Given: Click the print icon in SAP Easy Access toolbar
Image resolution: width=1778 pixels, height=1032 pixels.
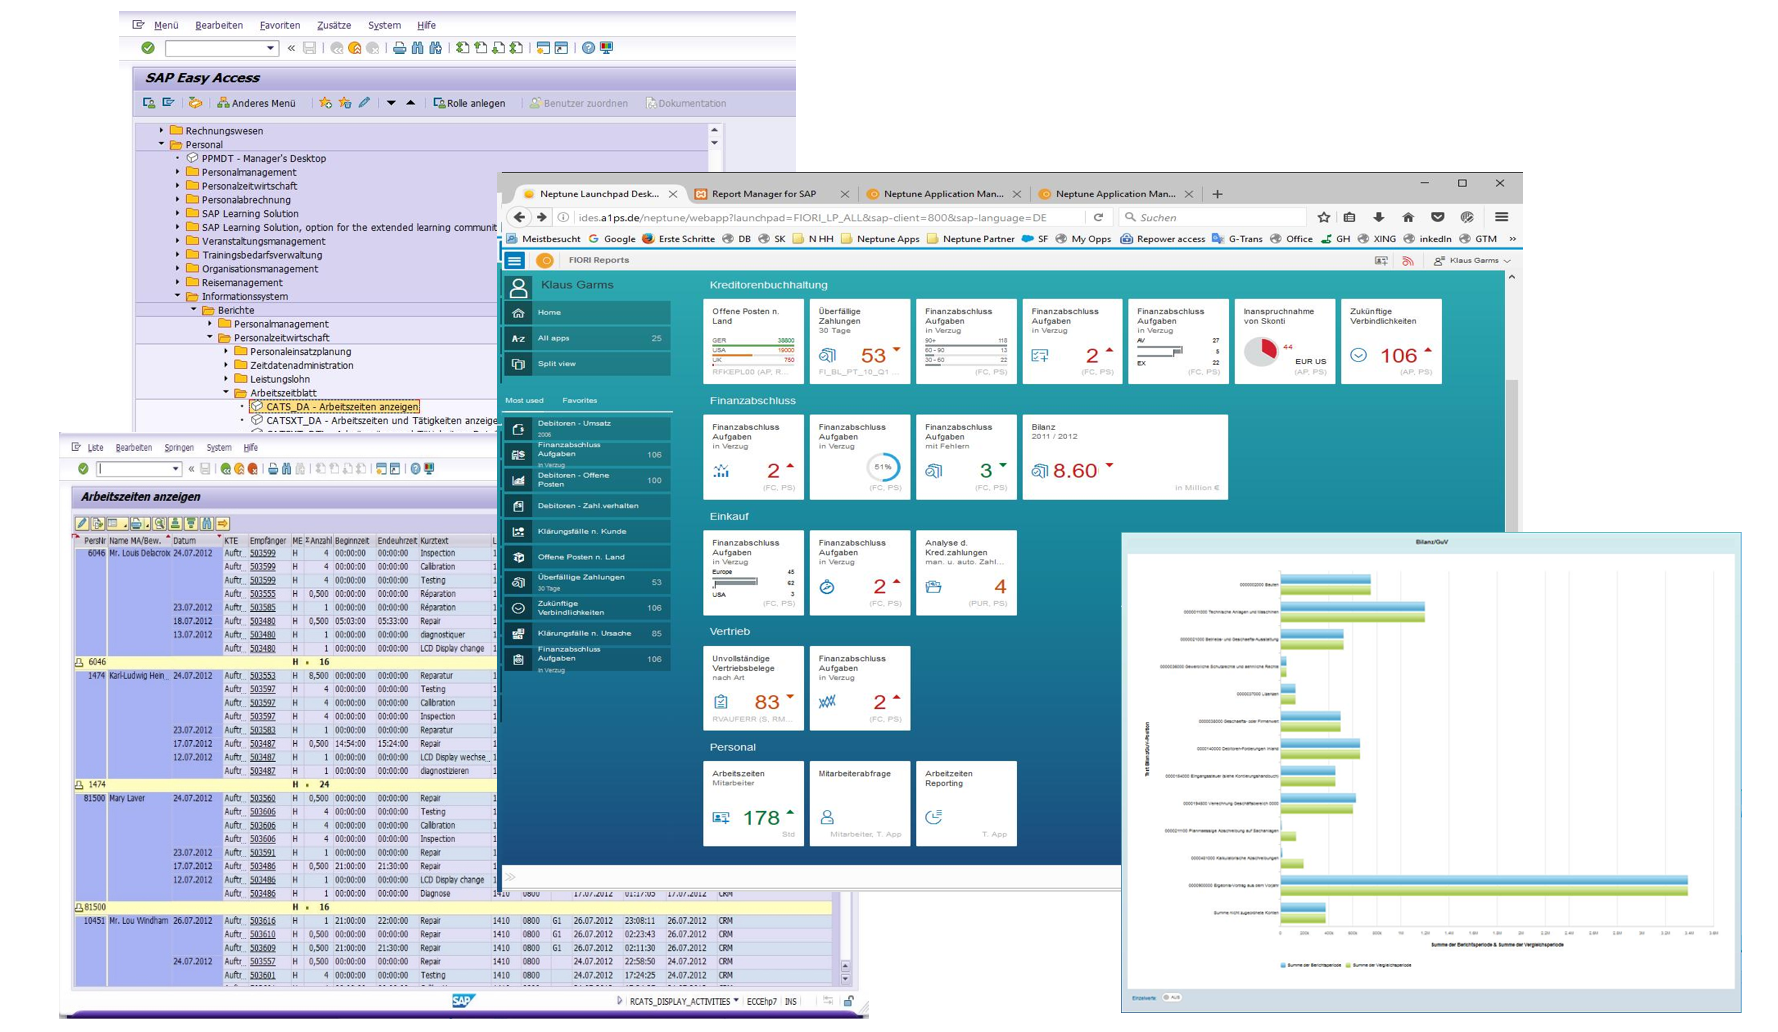Looking at the screenshot, I should (399, 48).
